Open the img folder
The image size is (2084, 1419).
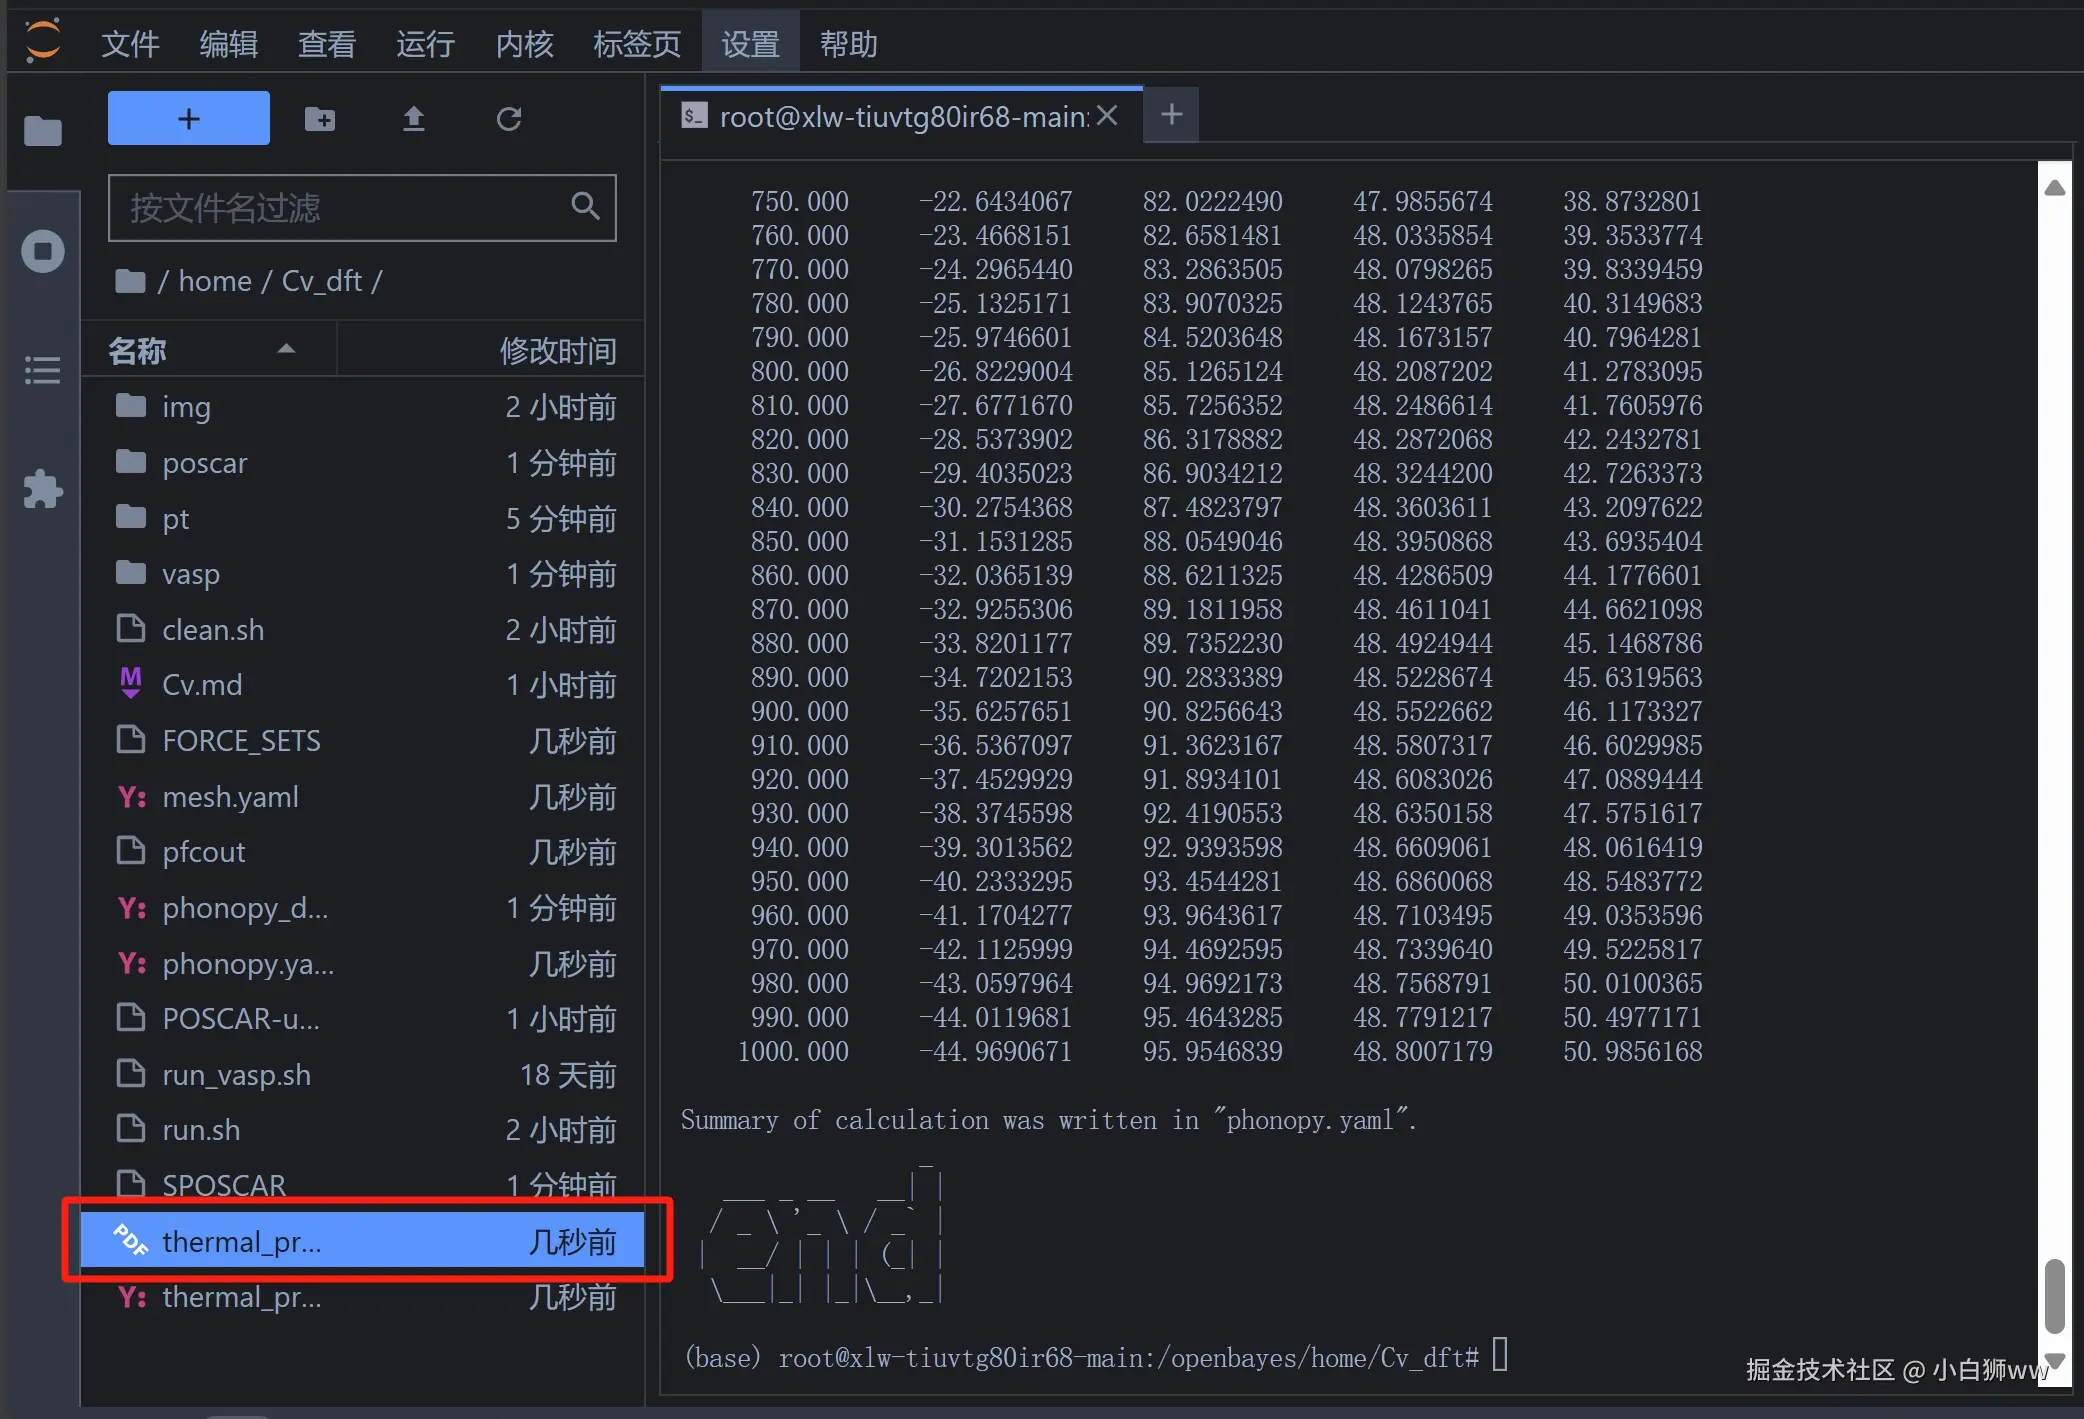pyautogui.click(x=186, y=407)
